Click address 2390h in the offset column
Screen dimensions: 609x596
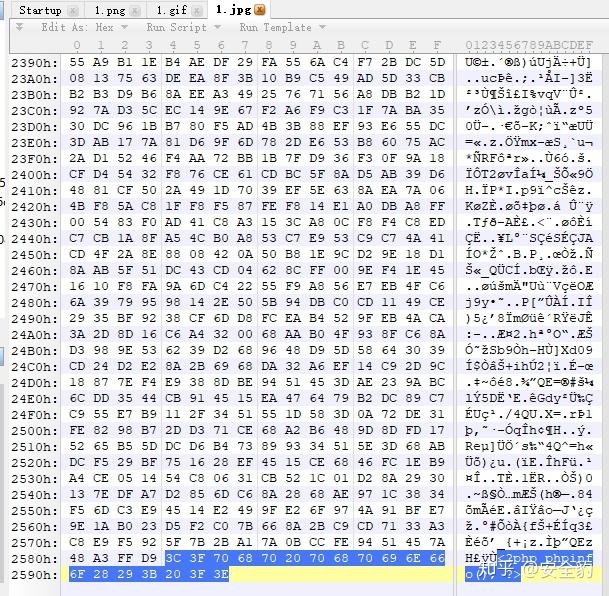[34, 63]
